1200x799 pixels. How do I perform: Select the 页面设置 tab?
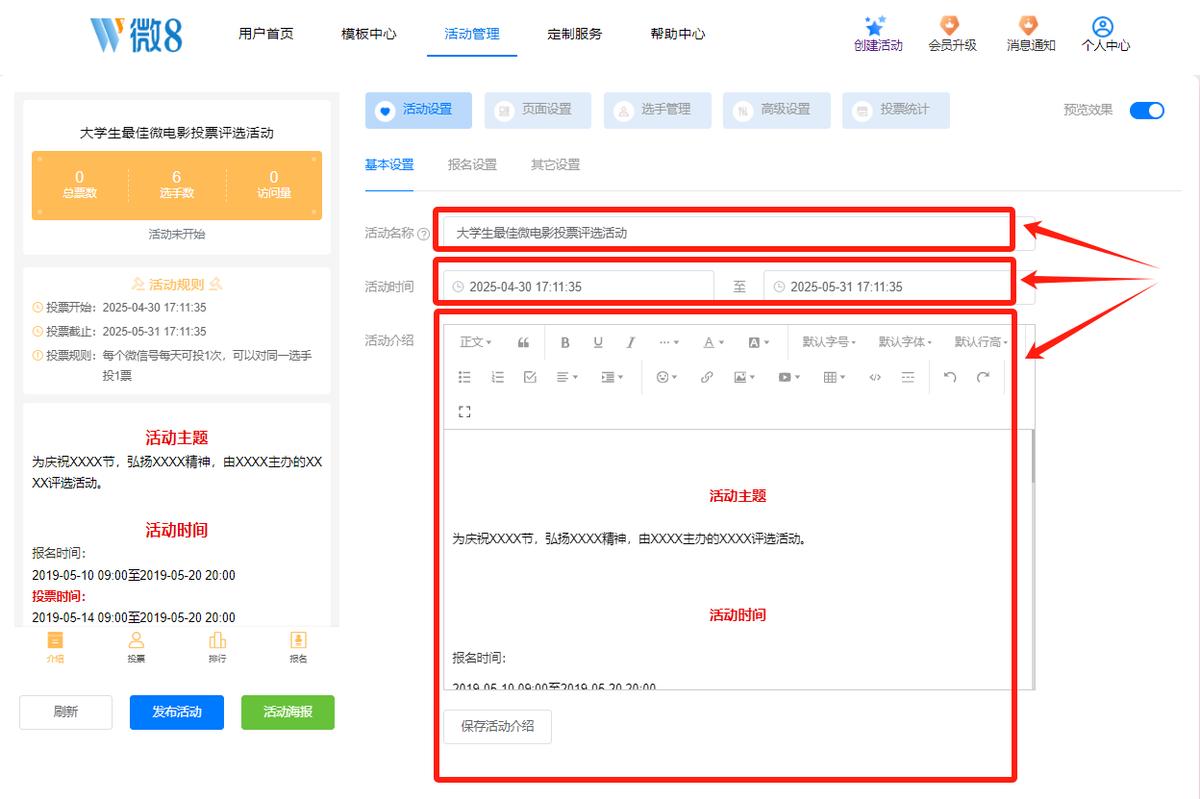537,110
